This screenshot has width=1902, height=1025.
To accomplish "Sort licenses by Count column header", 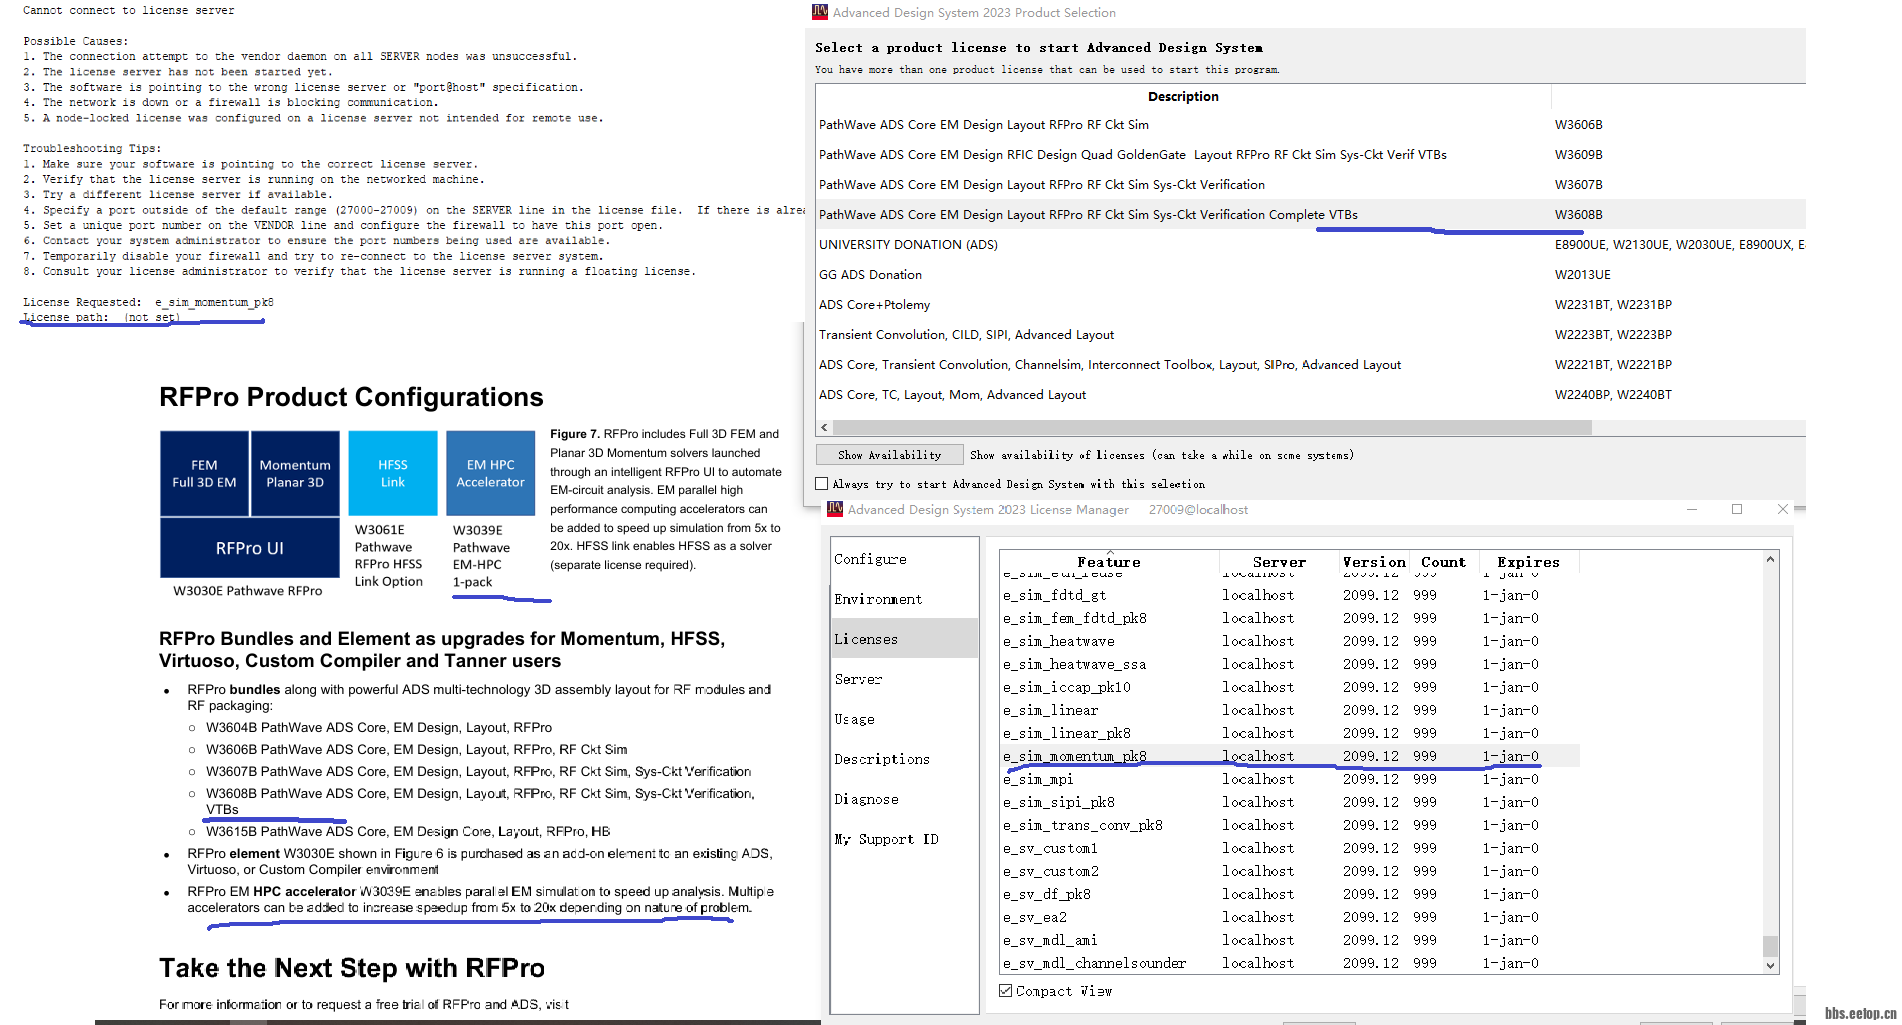I will click(x=1443, y=562).
